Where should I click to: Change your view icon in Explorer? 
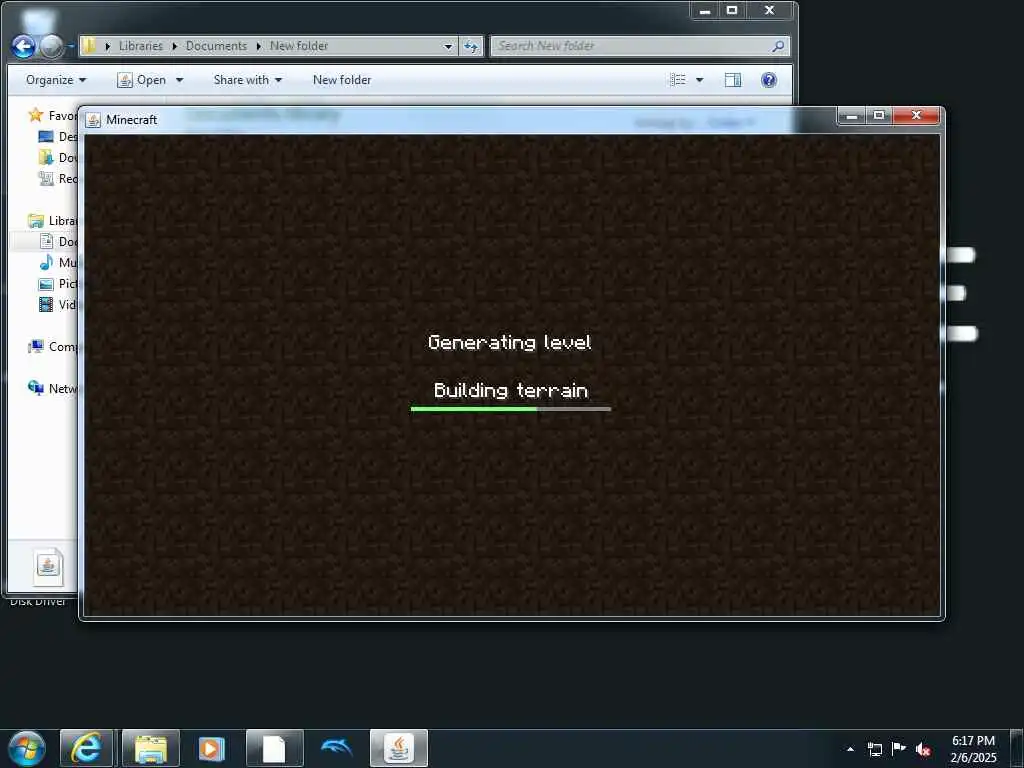click(x=678, y=80)
